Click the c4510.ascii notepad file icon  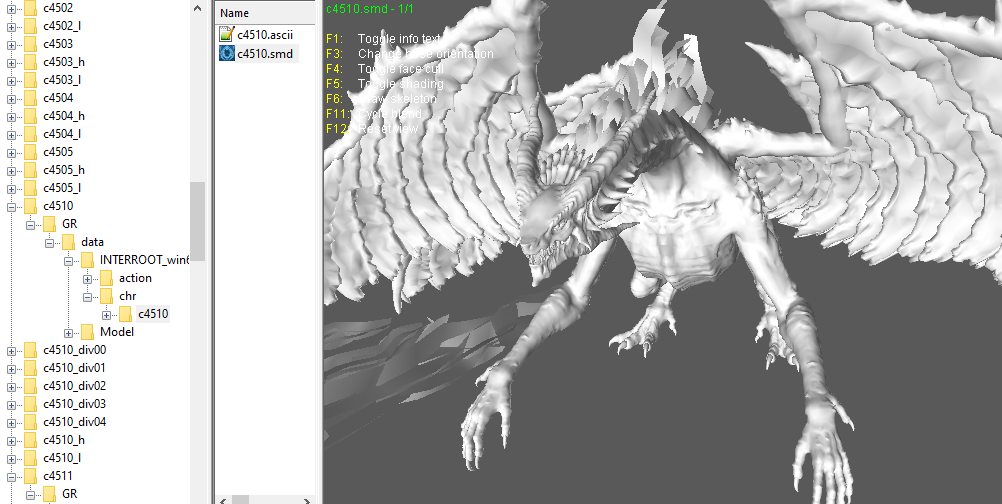[226, 34]
